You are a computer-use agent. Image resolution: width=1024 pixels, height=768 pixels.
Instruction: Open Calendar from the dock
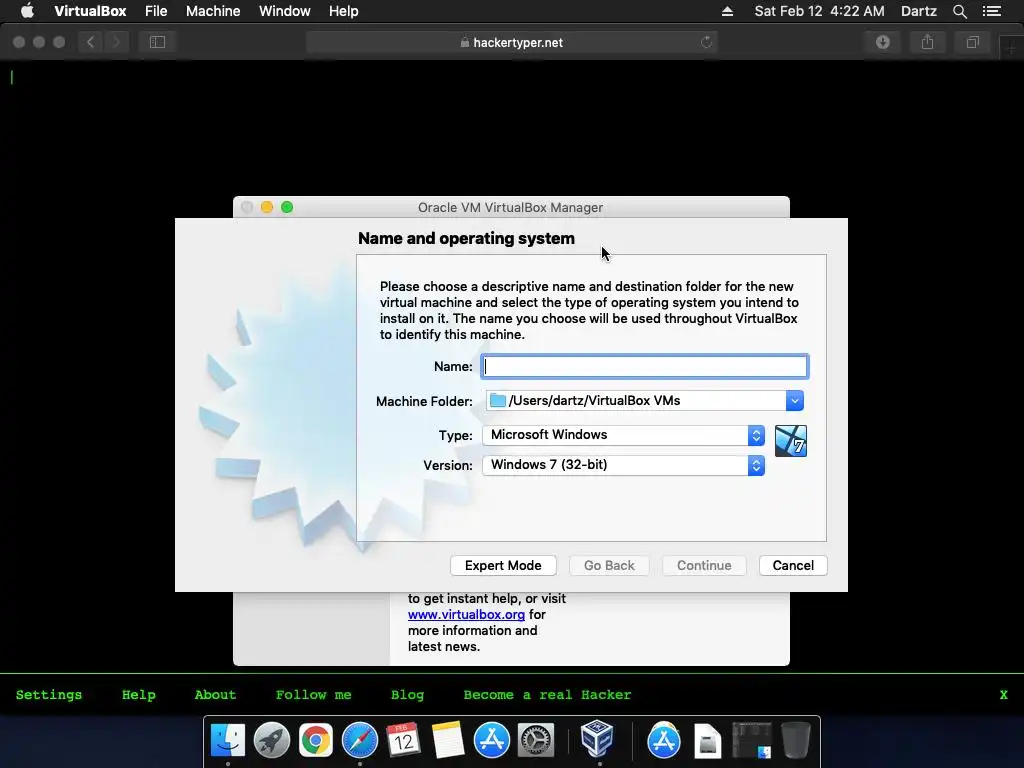click(x=403, y=741)
